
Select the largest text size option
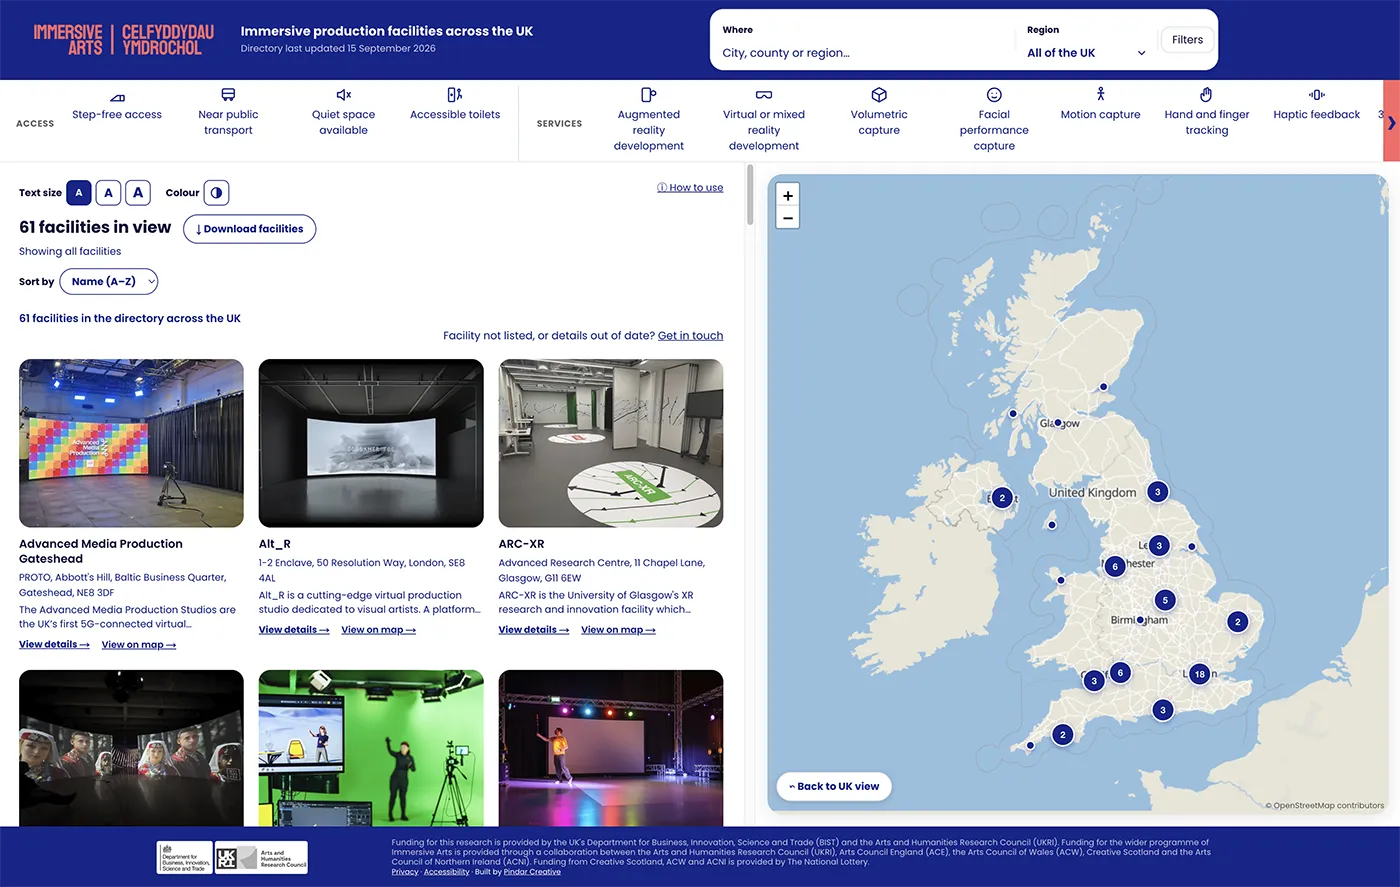tap(138, 193)
